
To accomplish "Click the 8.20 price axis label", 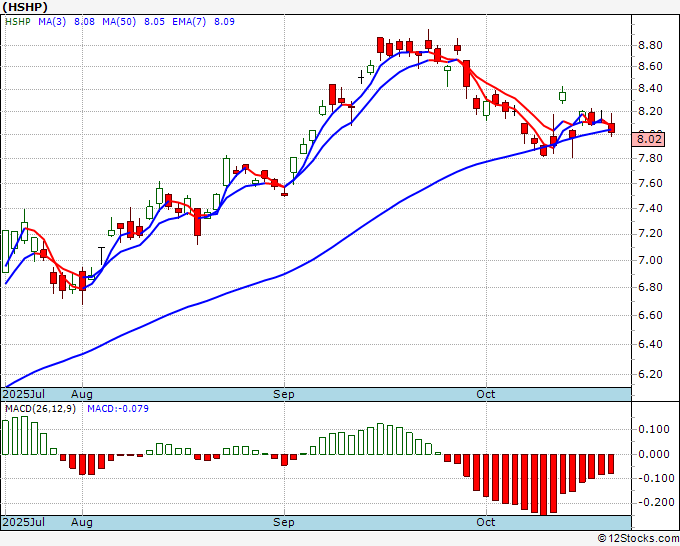I will click(650, 111).
